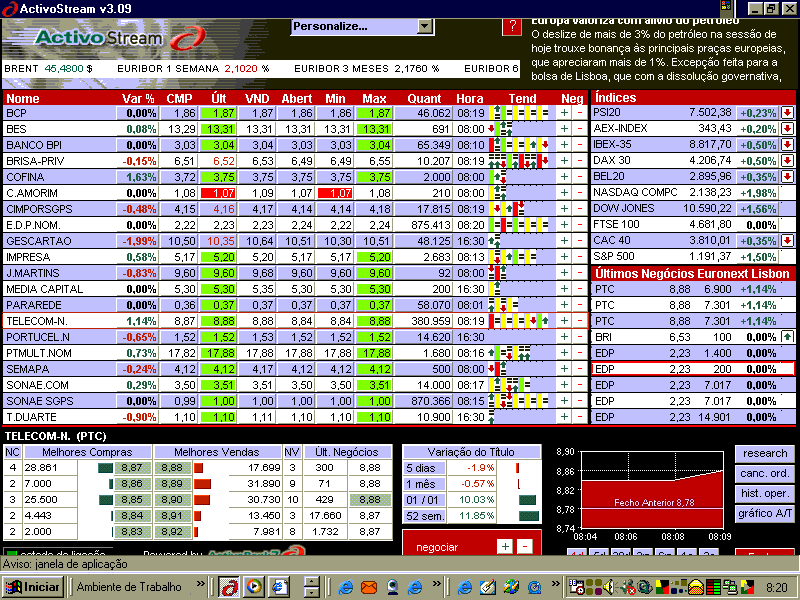This screenshot has width=800, height=600.
Task: Click the green plus icon in BCP's Neg column
Action: point(563,112)
